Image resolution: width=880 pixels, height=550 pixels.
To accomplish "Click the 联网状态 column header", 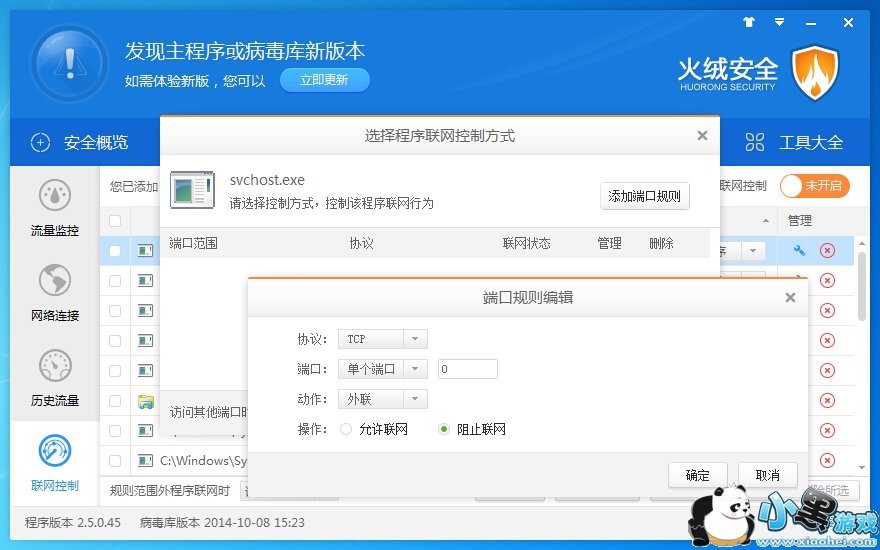I will click(526, 243).
